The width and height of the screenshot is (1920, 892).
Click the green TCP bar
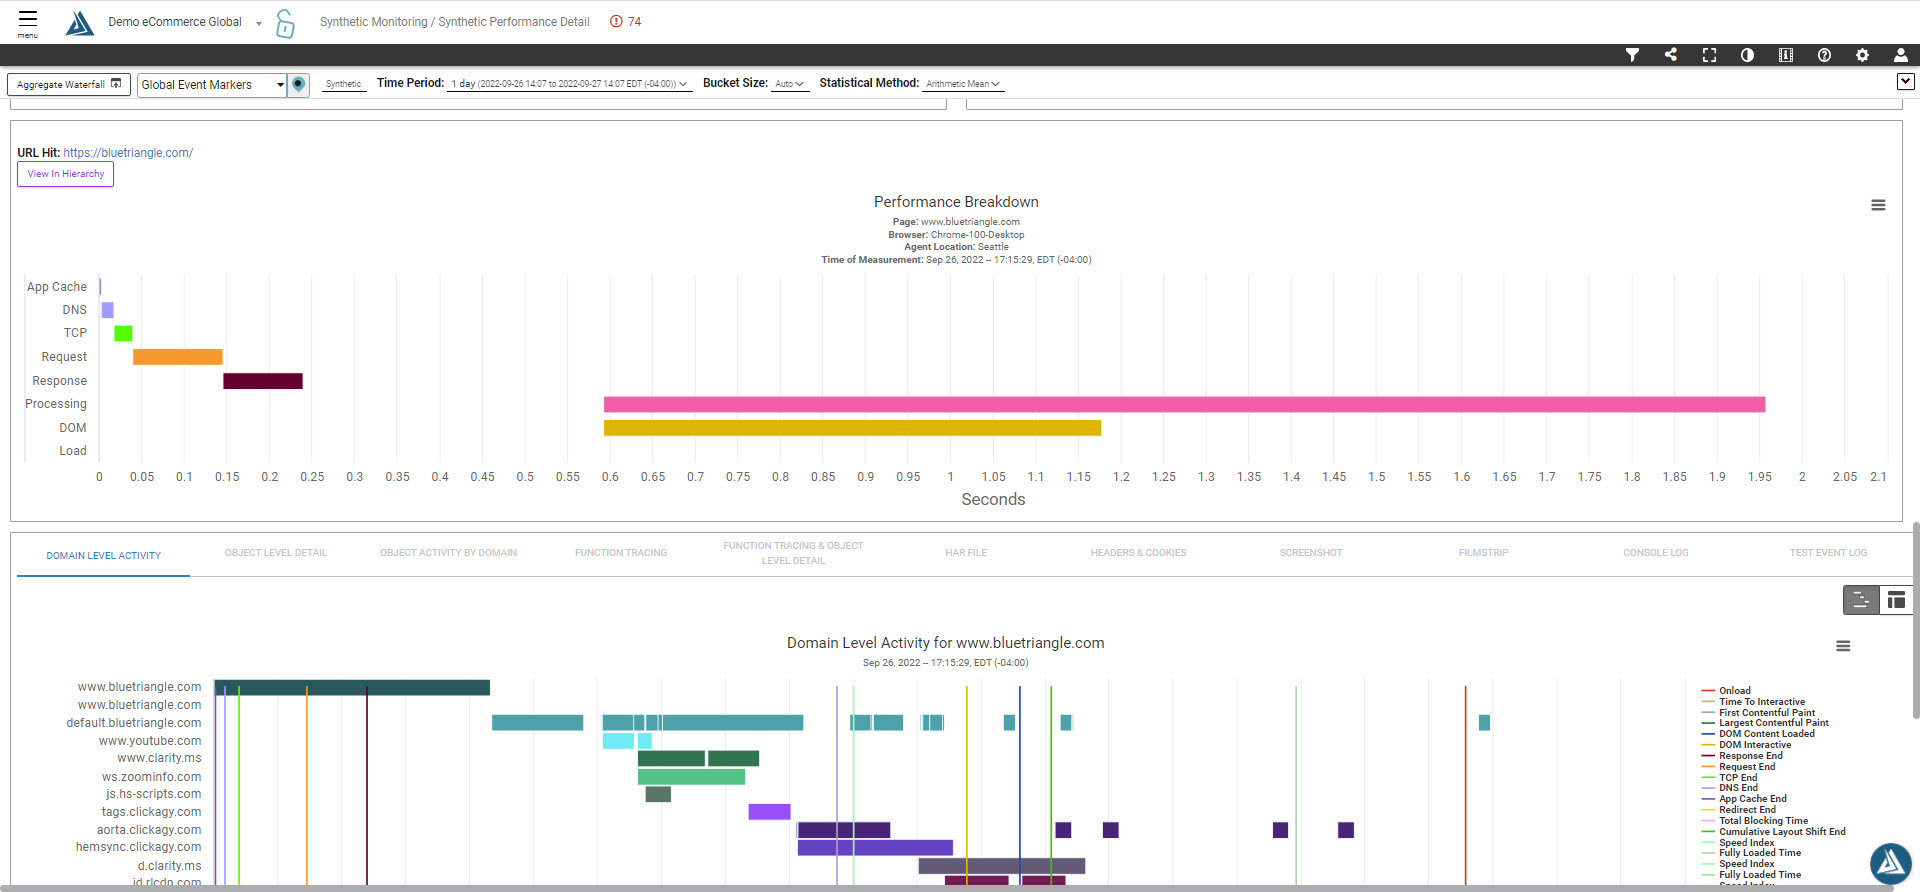[123, 333]
